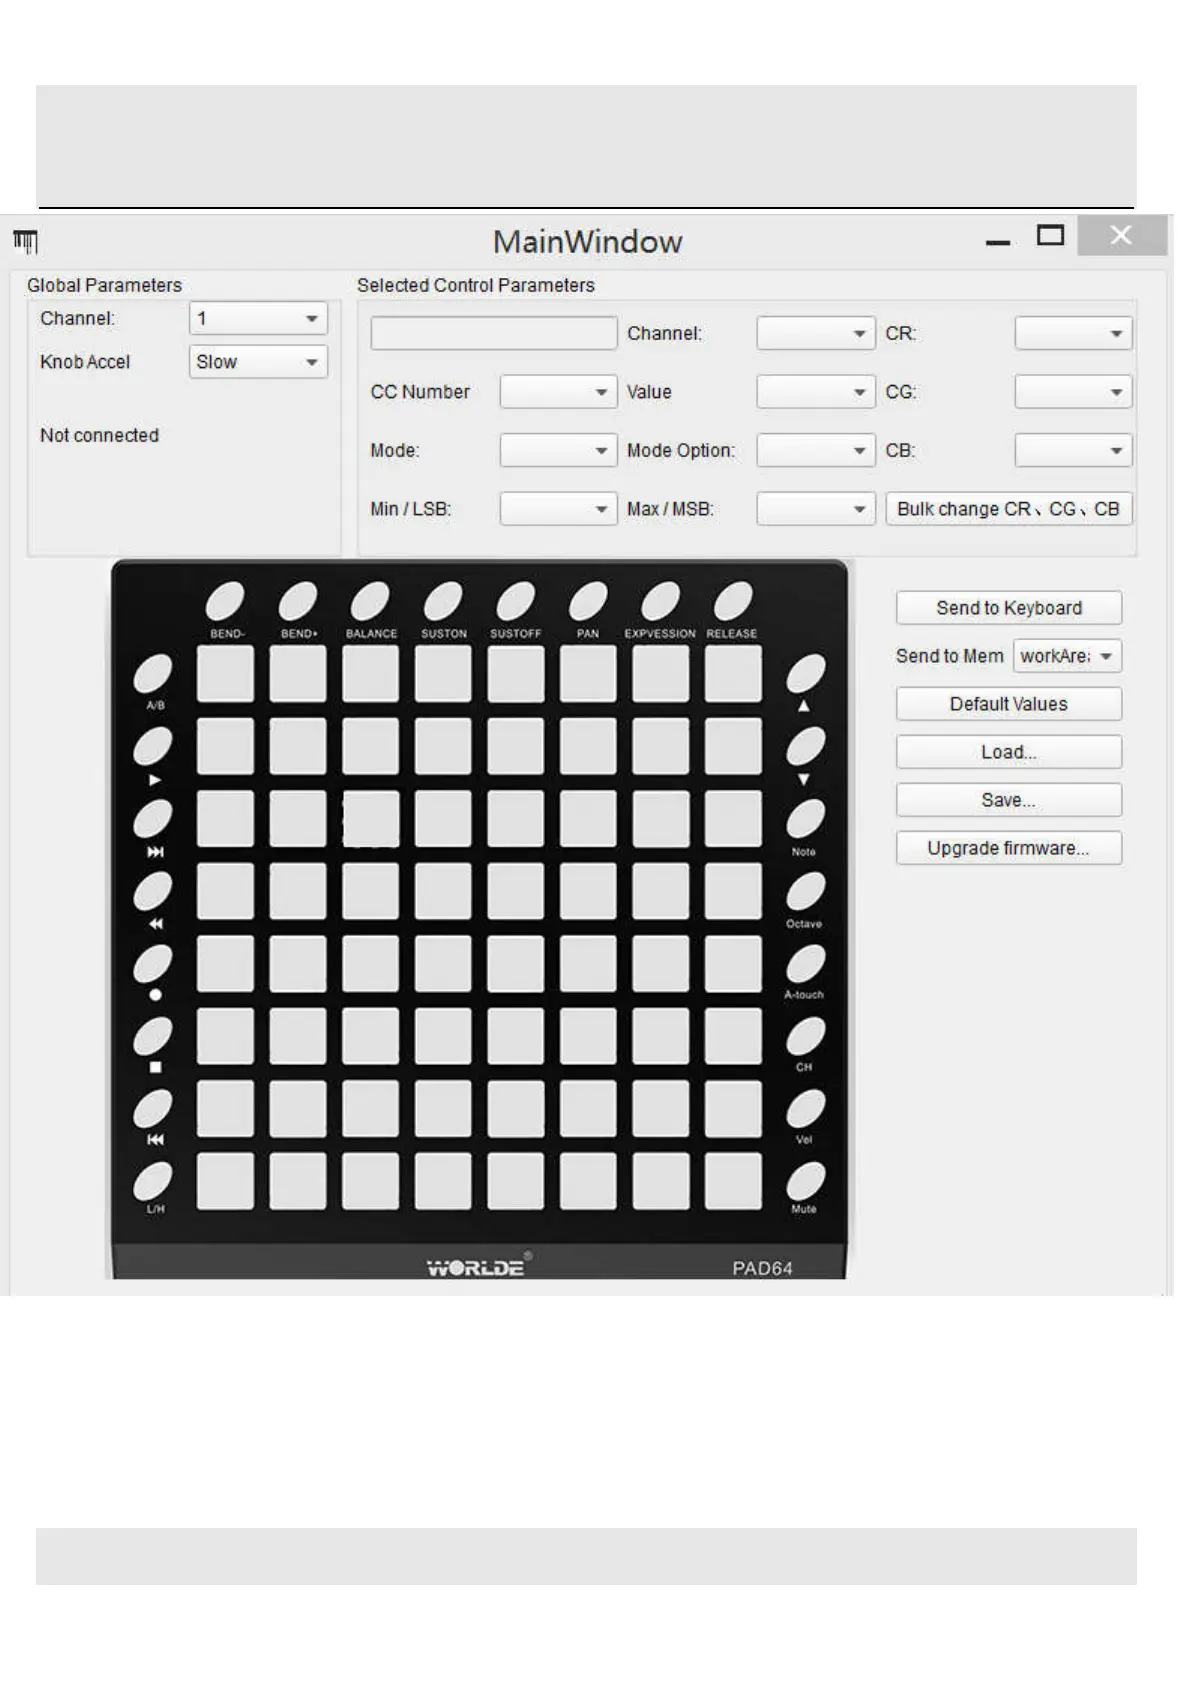Screen dimensions: 1191x1684
Task: Select the SUSTOFF knob
Action: click(515, 602)
